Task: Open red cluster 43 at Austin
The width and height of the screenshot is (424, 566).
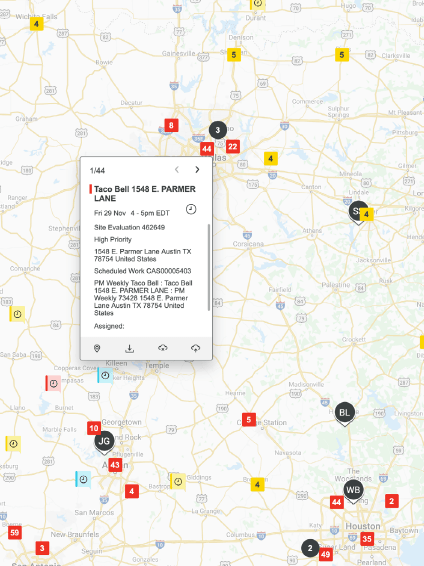Action: tap(115, 465)
